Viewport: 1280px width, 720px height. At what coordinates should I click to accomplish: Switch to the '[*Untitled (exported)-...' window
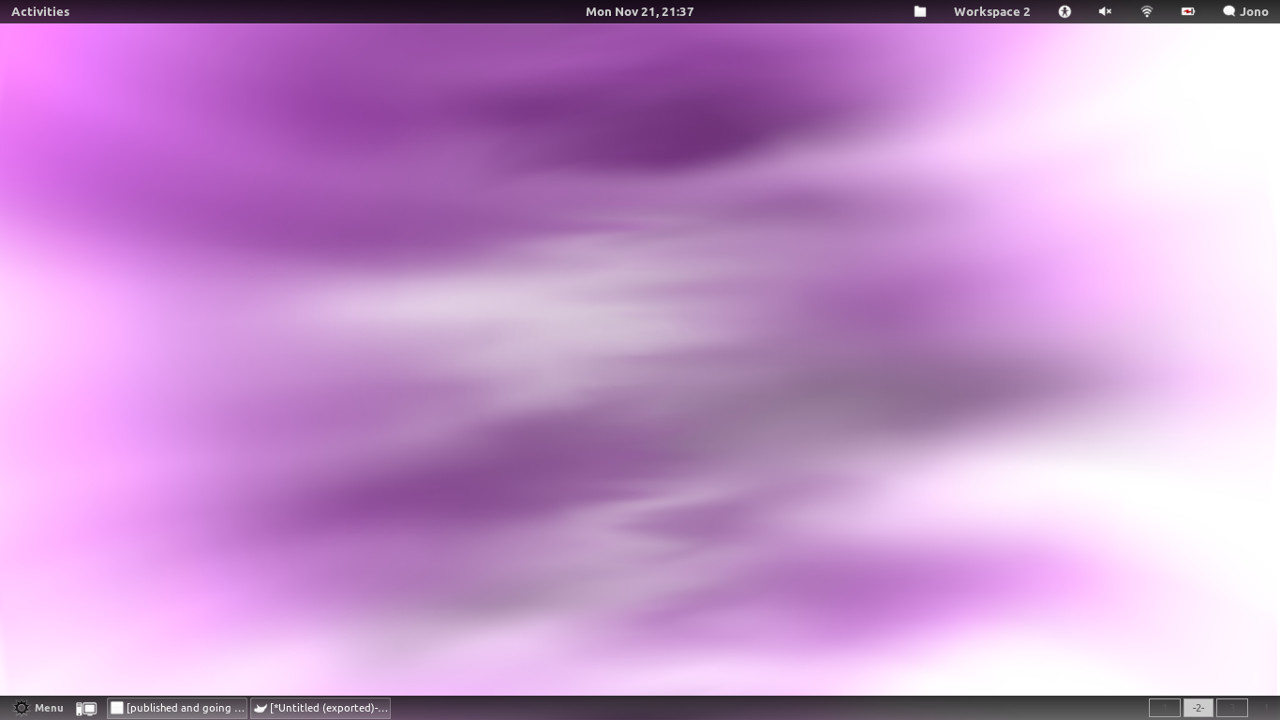pyautogui.click(x=320, y=708)
